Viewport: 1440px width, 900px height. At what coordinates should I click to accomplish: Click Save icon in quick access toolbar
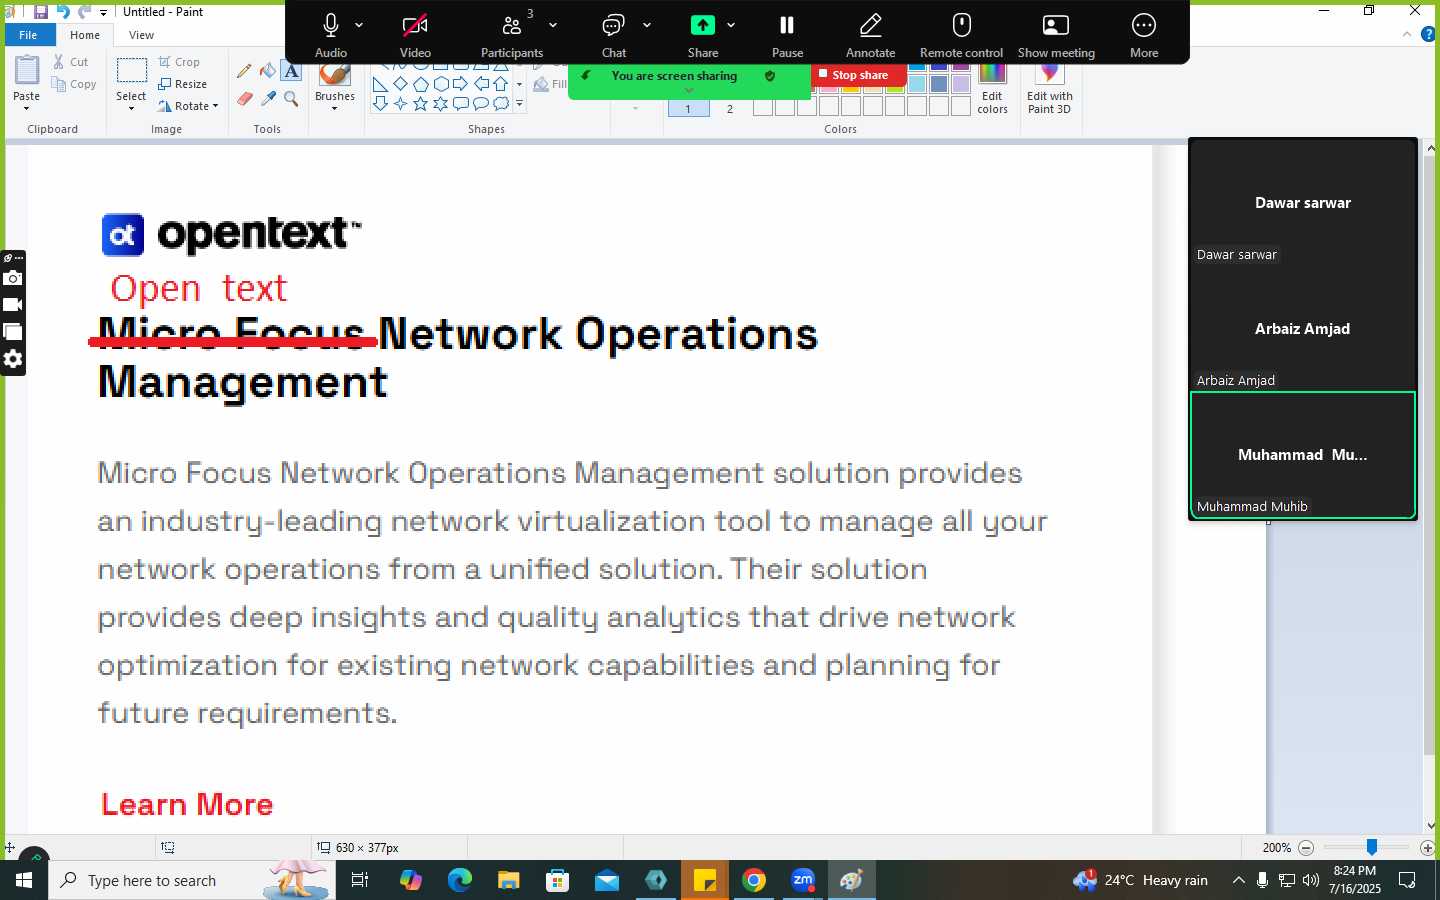coord(41,12)
